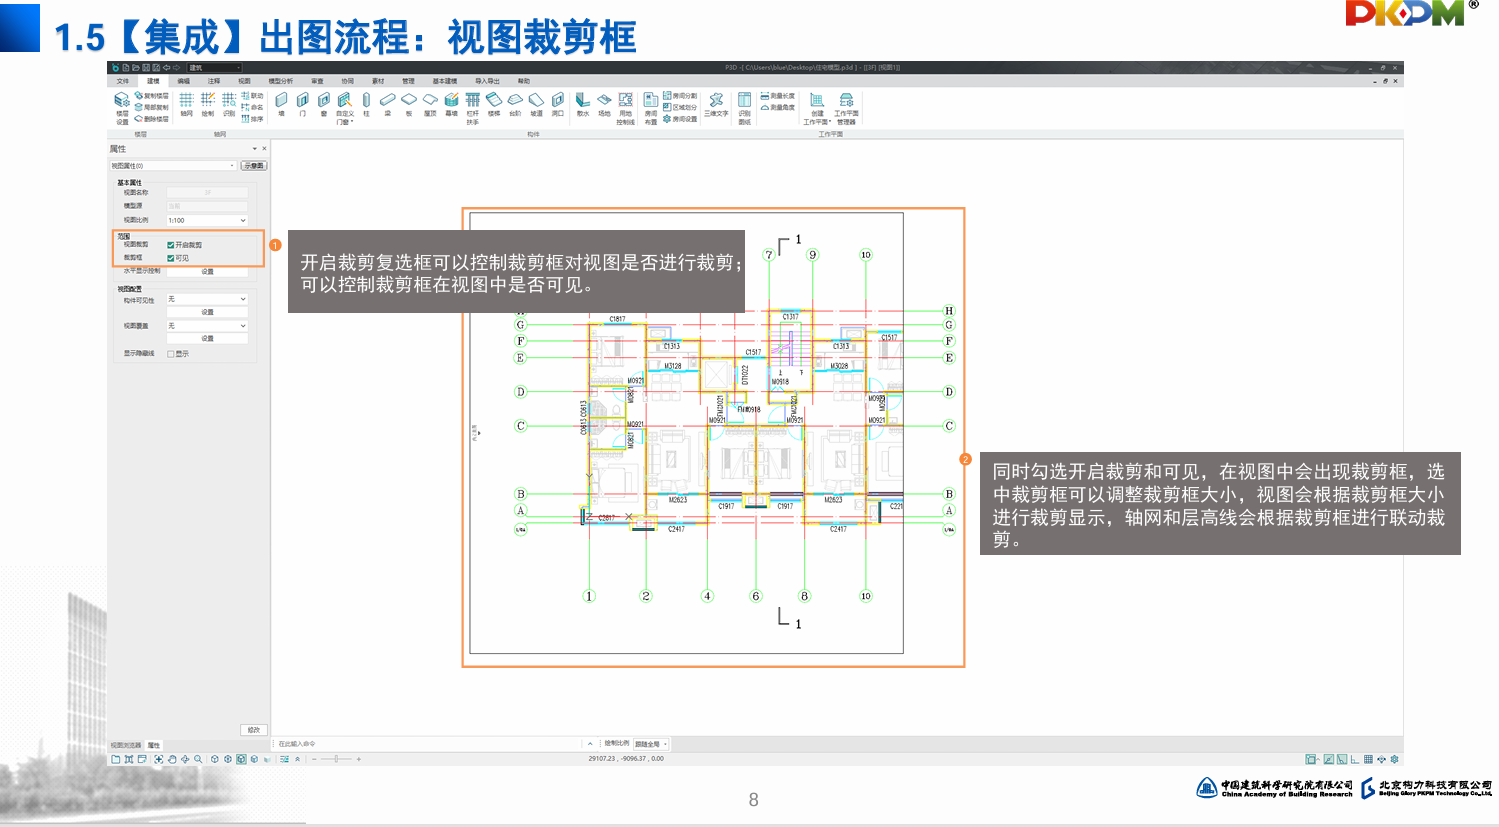Image resolution: width=1499 pixels, height=827 pixels.
Task: Open the 模型分析 ribbon tab
Action: point(281,81)
